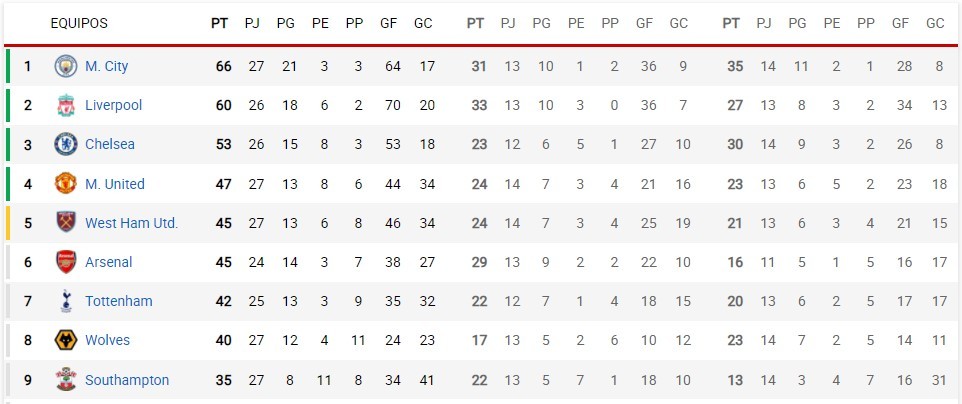Click the Arsenal club crest
Screen dimensions: 962x404
tap(66, 262)
